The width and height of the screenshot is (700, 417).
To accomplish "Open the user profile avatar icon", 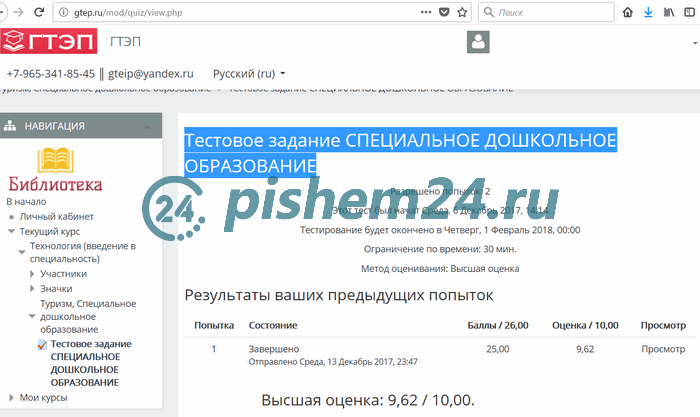I will coord(478,42).
